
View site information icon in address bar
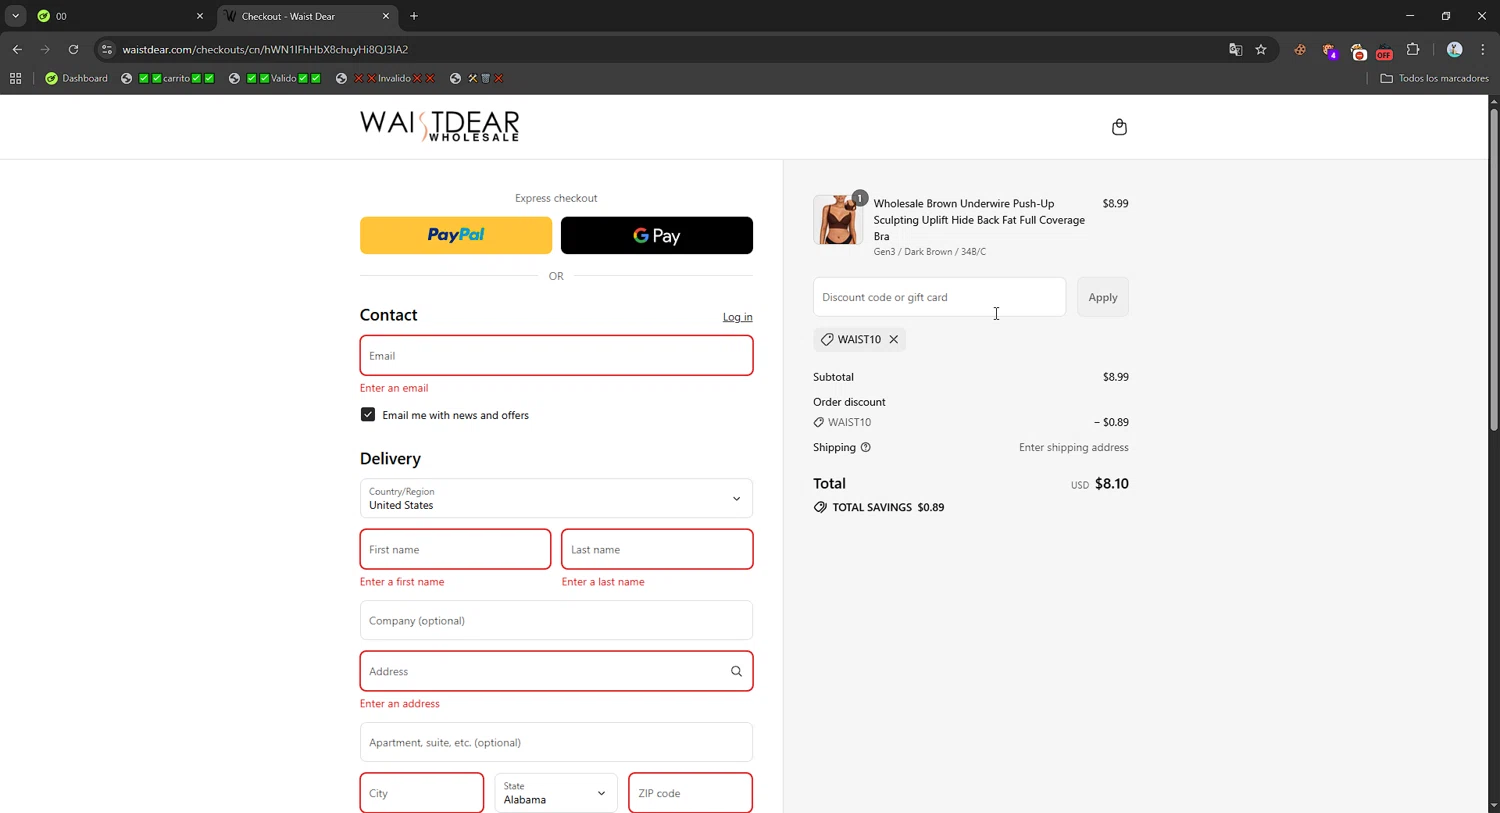tap(107, 50)
